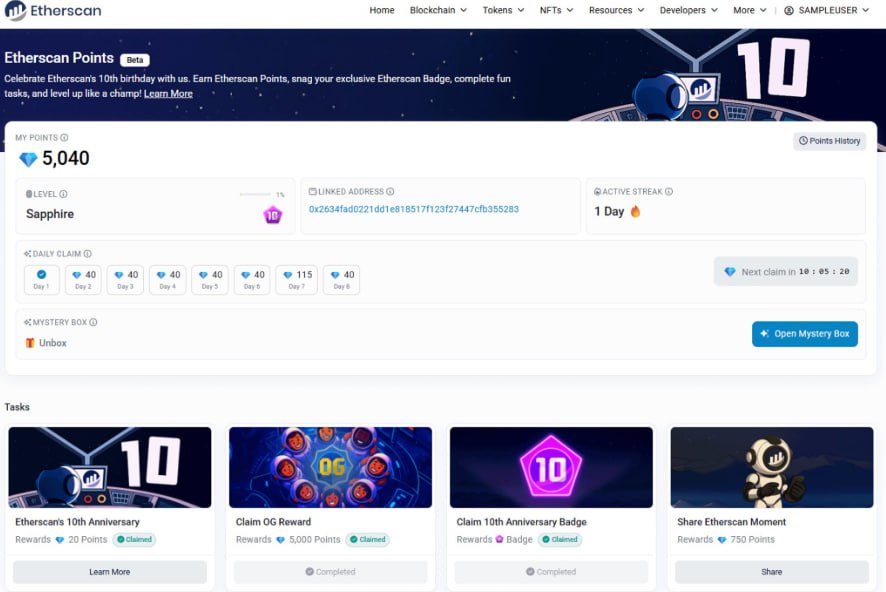This screenshot has height=592, width=886.
Task: Click the Open Mystery Box button
Action: (805, 334)
